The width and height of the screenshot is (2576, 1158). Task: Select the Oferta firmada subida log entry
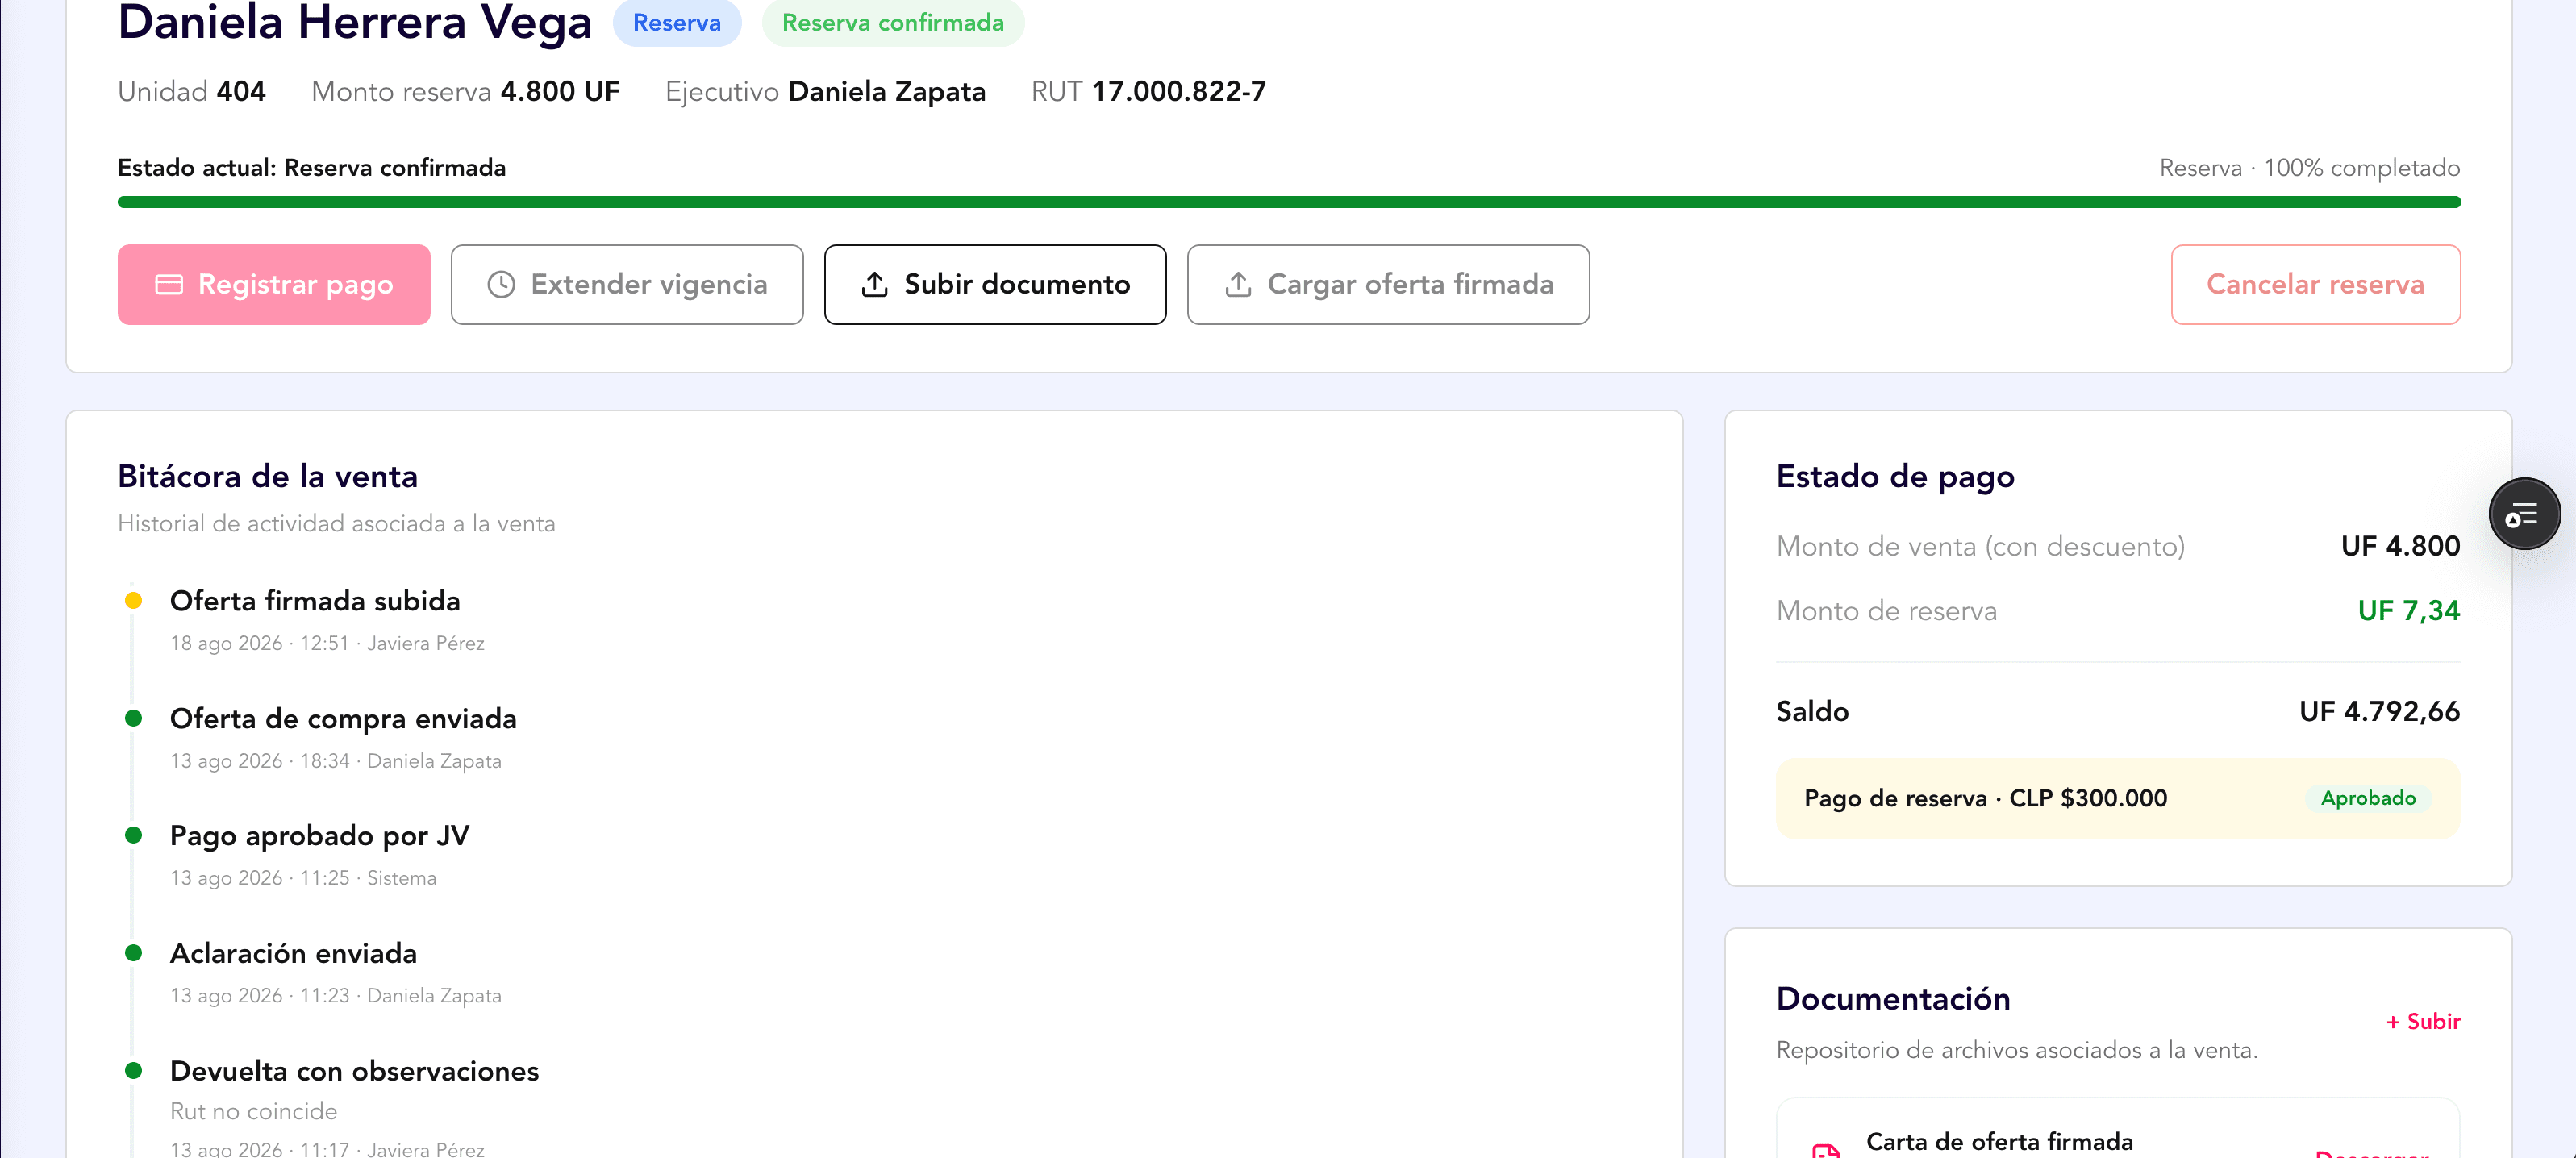(315, 601)
